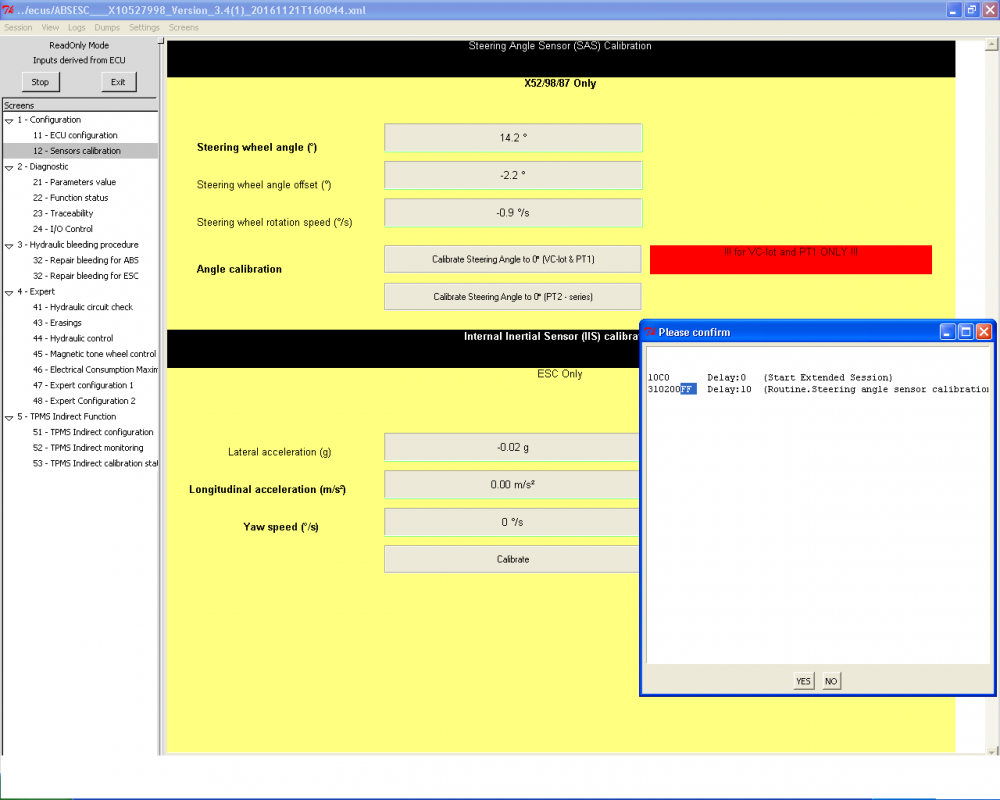The image size is (1000, 800).
Task: Open 52 - TPMS Indirect monitoring
Action: coord(88,448)
